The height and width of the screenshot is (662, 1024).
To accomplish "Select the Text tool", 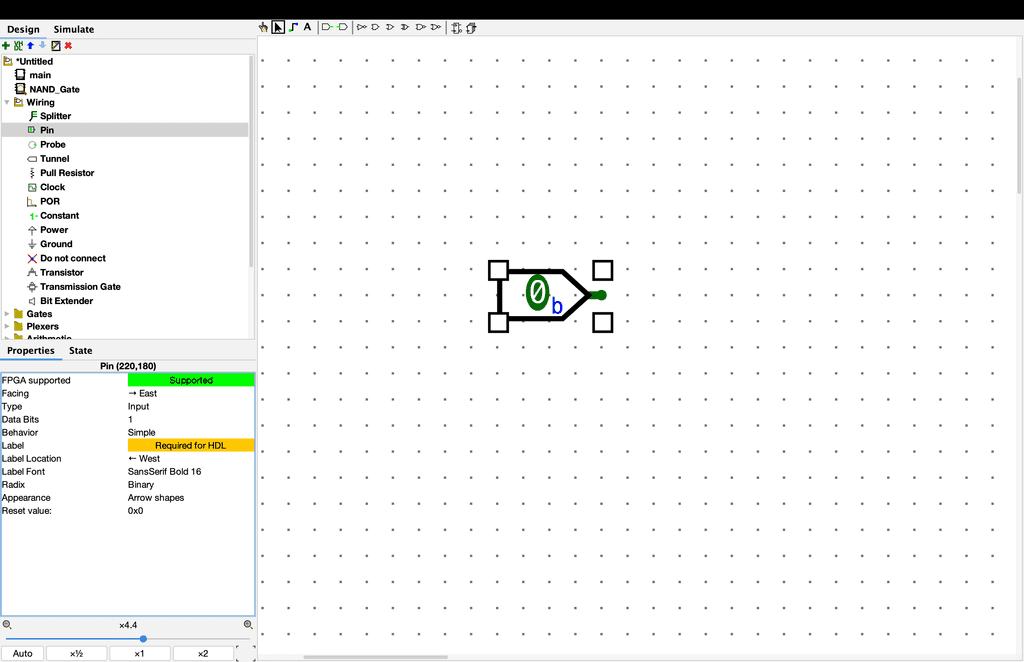I will click(x=307, y=27).
